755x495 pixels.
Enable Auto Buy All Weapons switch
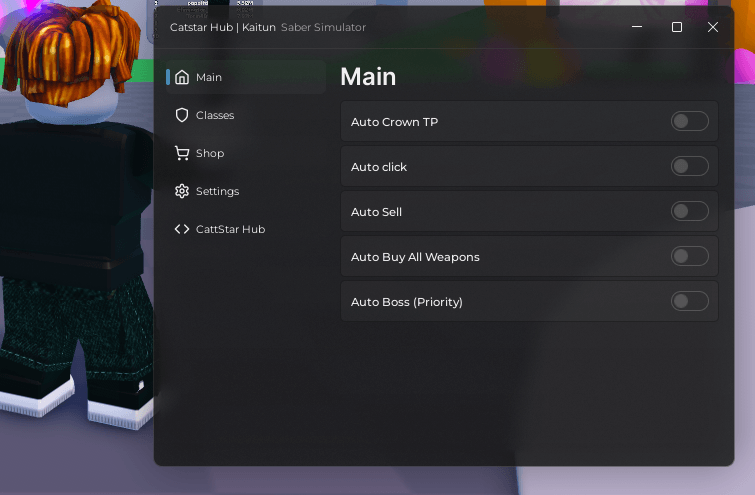(x=690, y=256)
